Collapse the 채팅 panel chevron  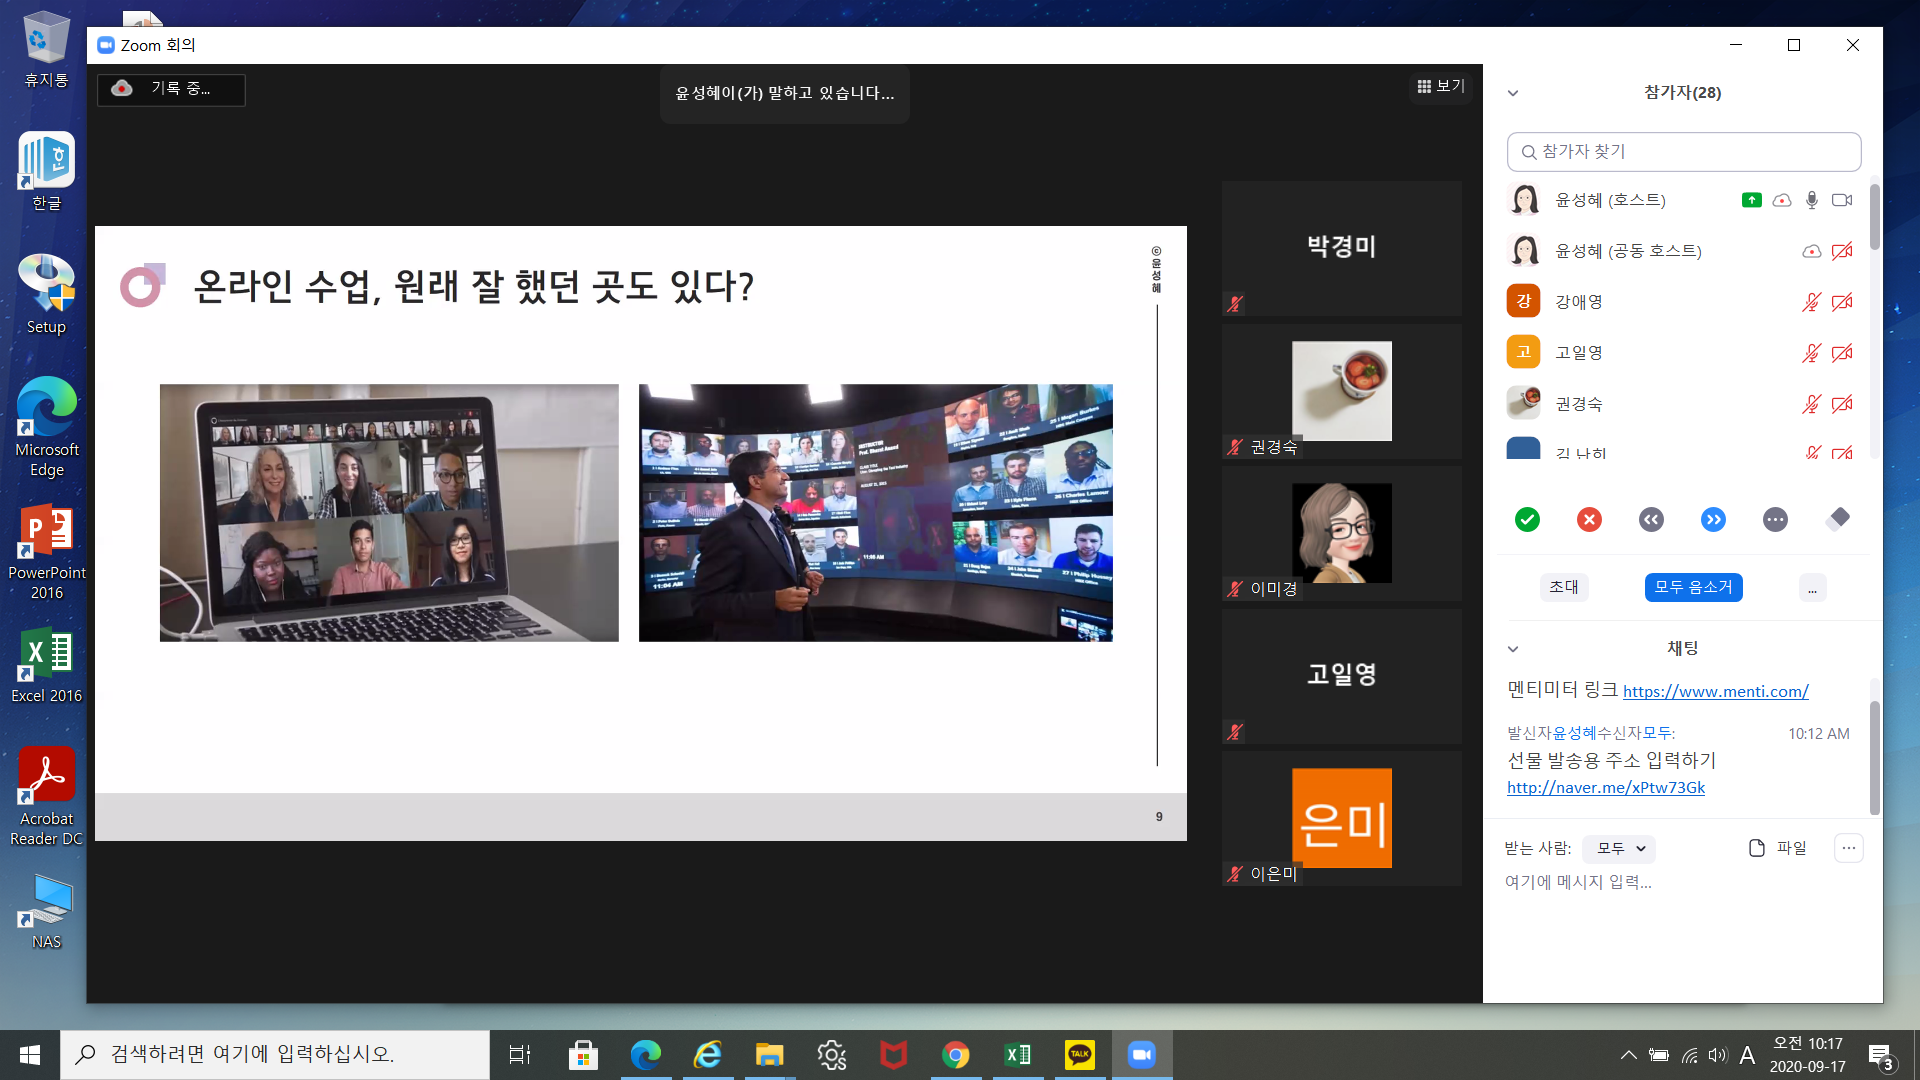click(x=1513, y=649)
